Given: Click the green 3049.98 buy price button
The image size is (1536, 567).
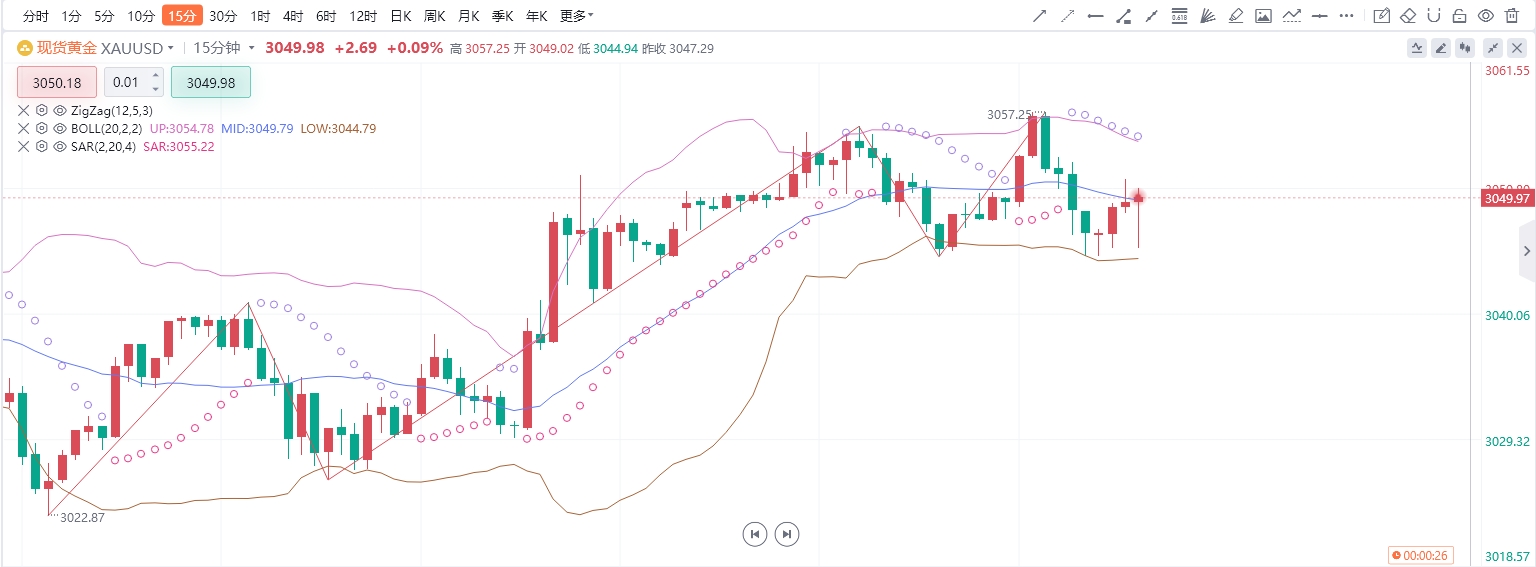Looking at the screenshot, I should [211, 82].
